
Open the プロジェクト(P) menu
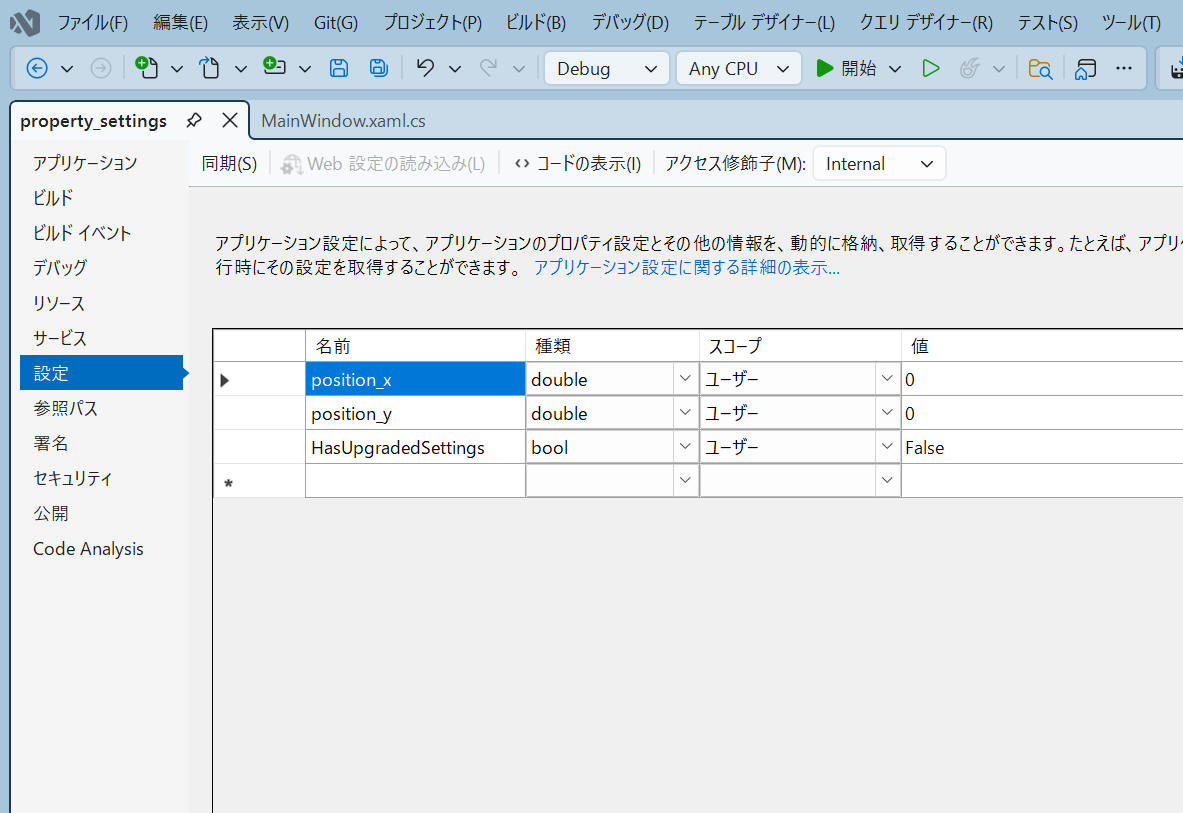pyautogui.click(x=432, y=23)
